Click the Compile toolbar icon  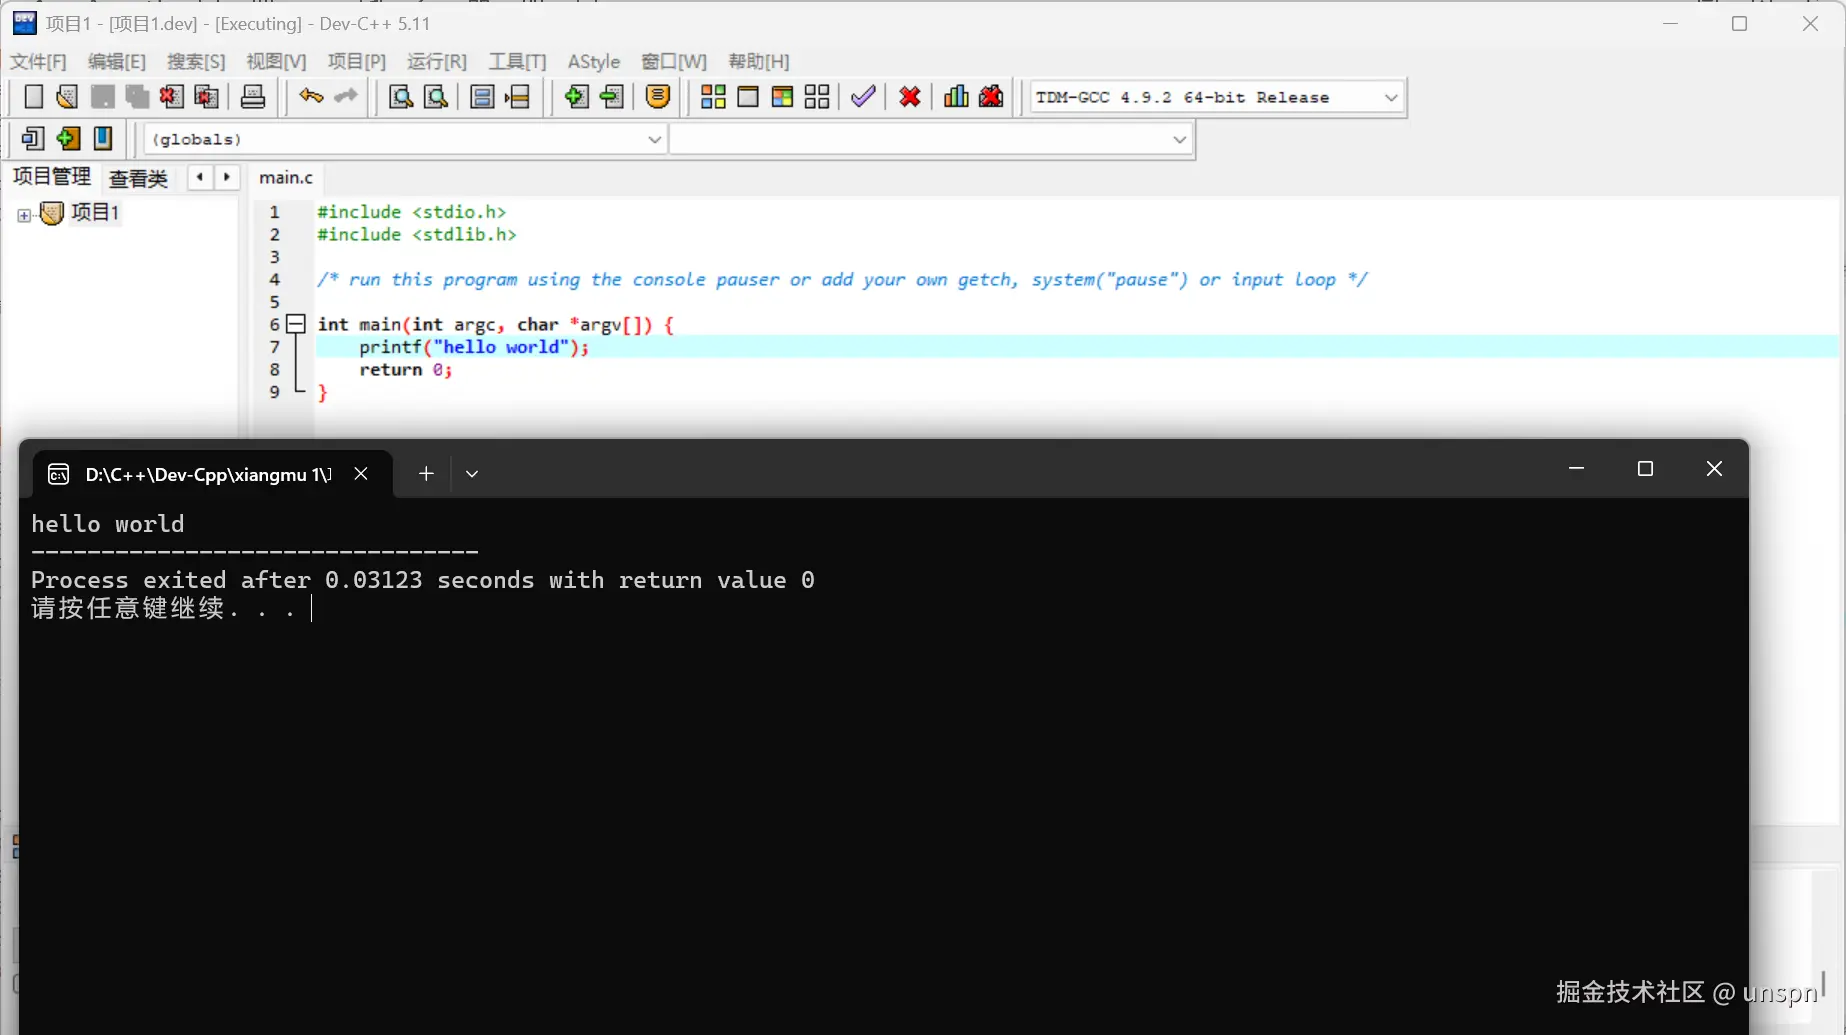point(713,97)
